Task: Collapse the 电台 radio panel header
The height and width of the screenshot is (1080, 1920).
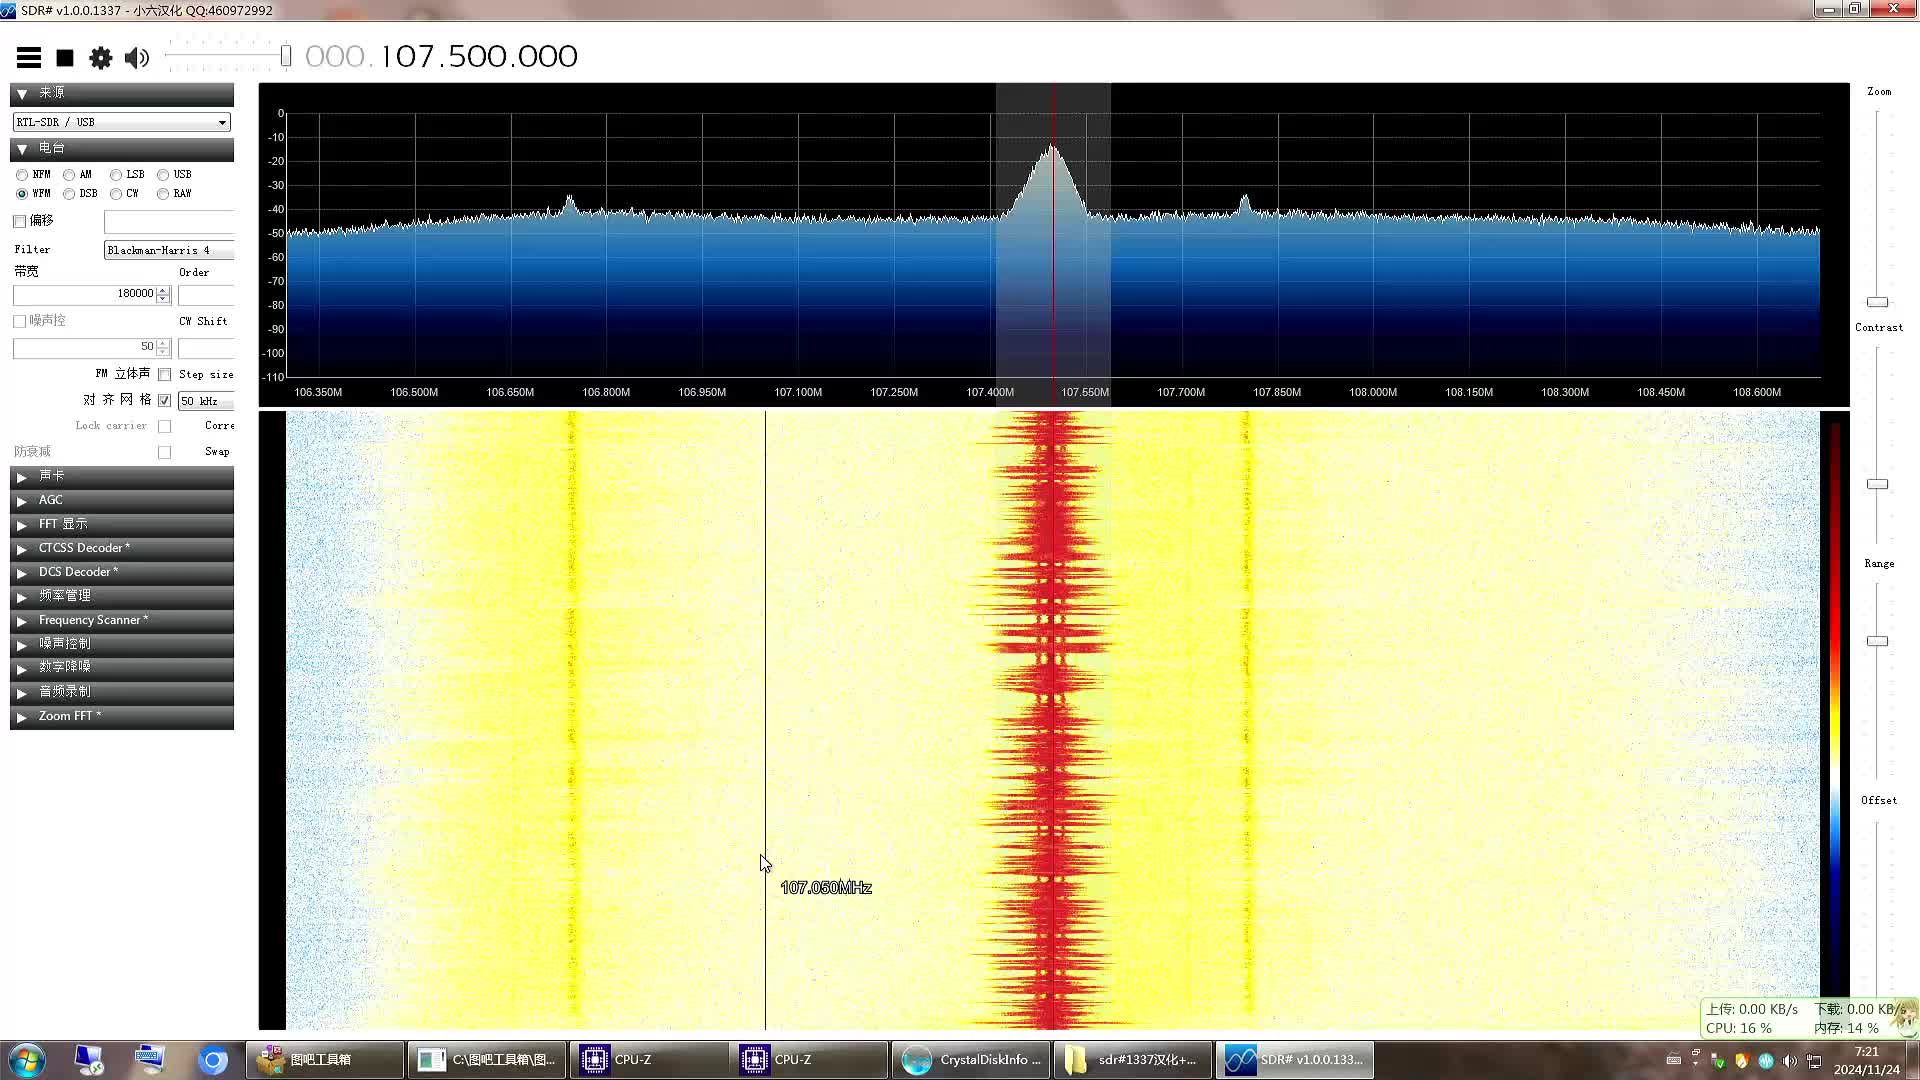Action: pos(121,149)
